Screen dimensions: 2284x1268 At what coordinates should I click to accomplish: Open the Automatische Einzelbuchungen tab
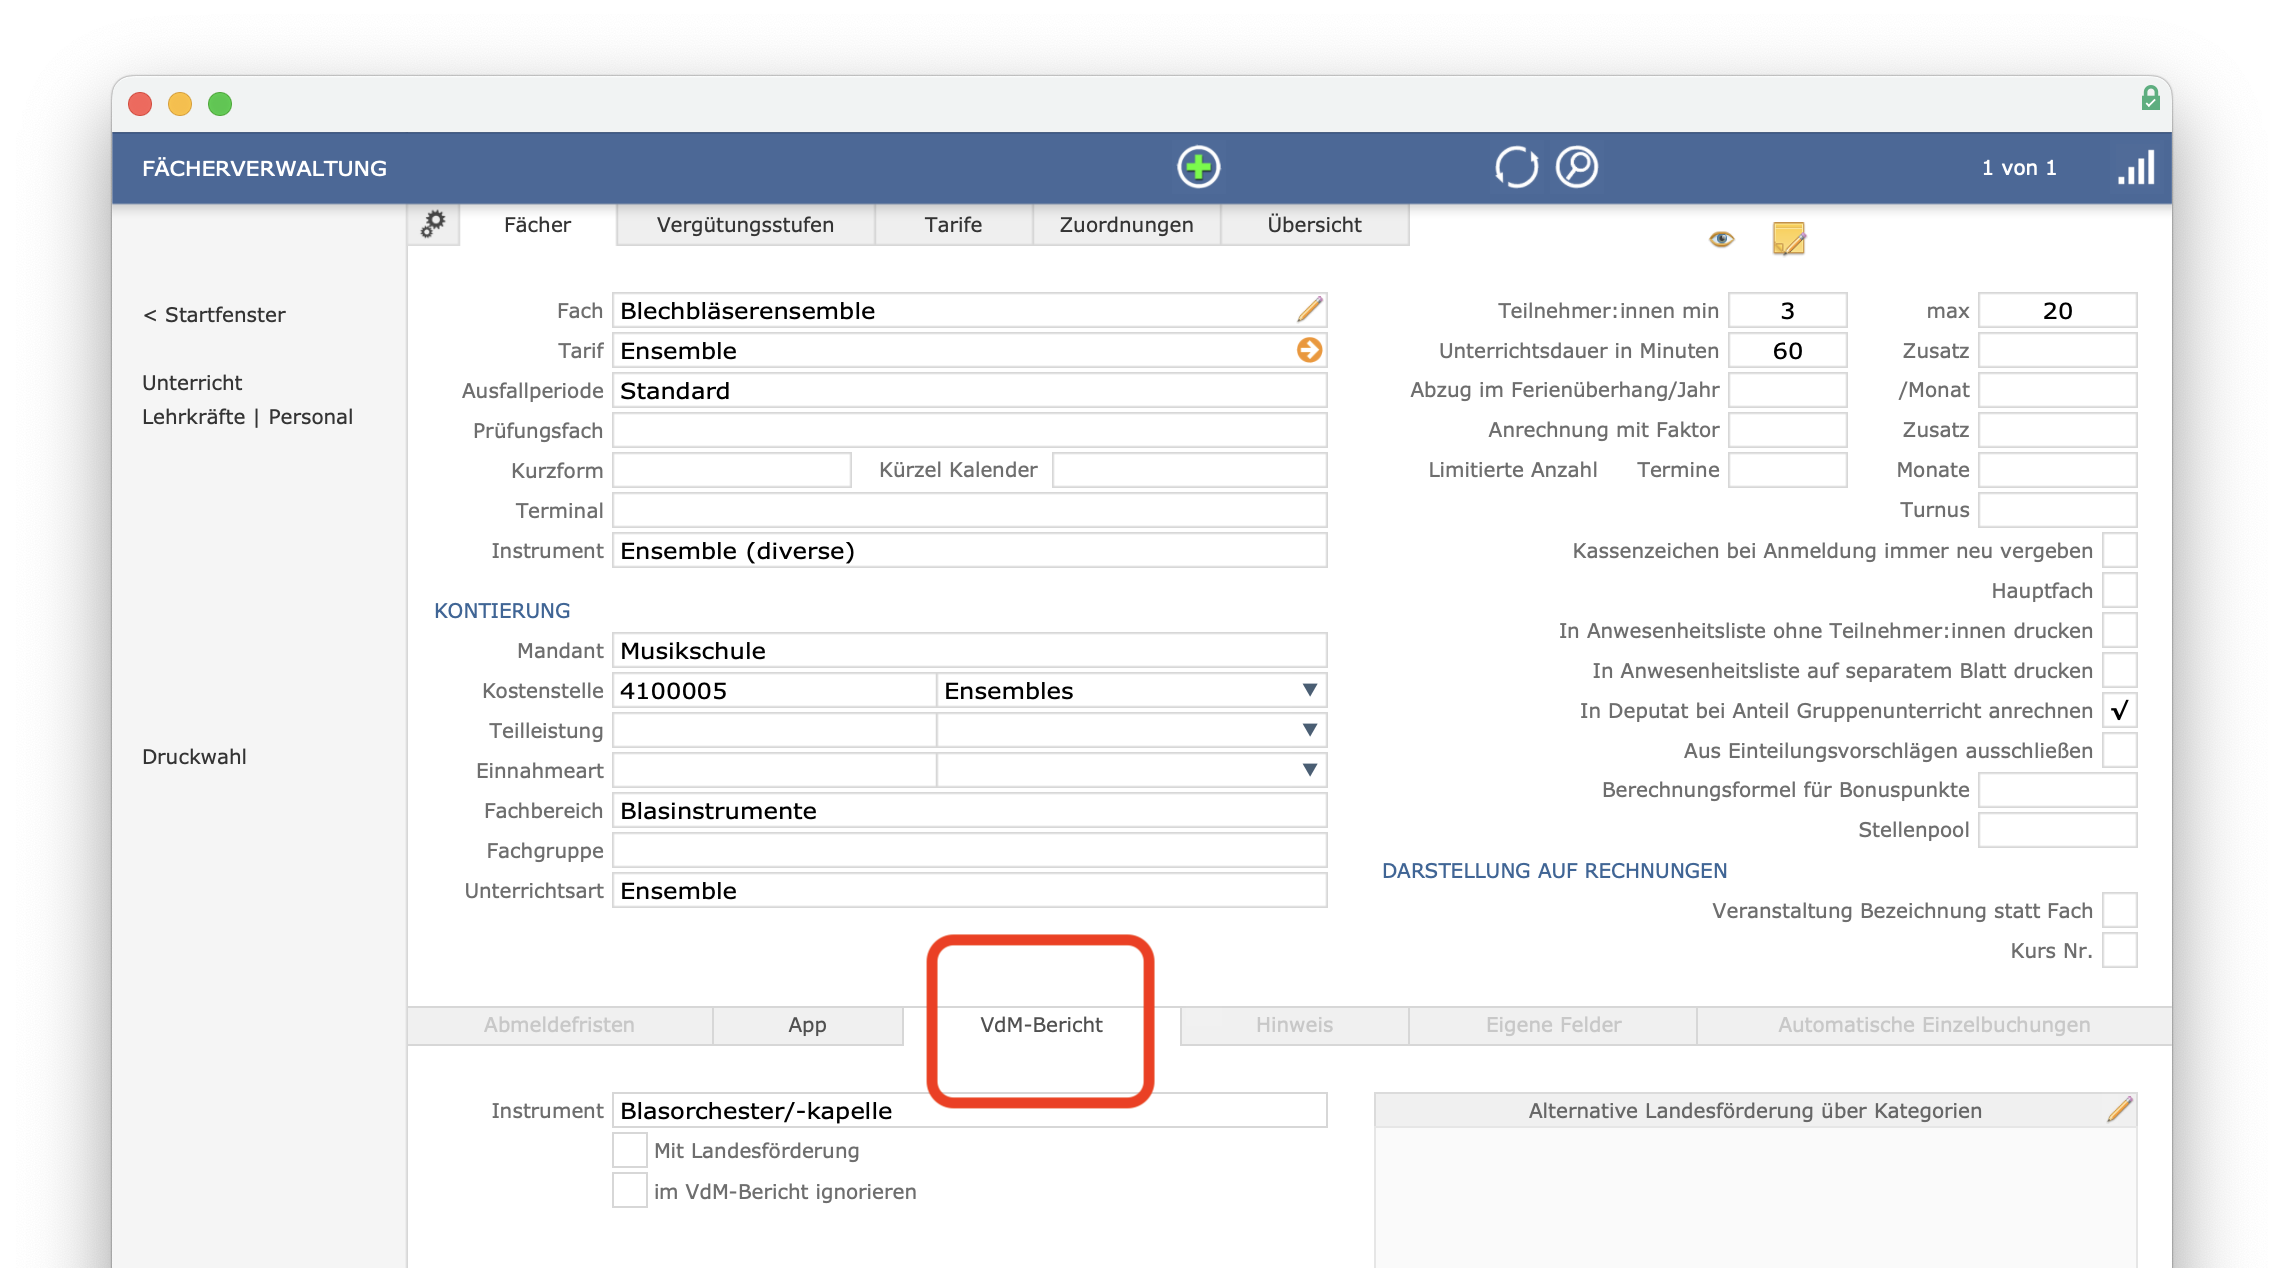(x=1934, y=1024)
